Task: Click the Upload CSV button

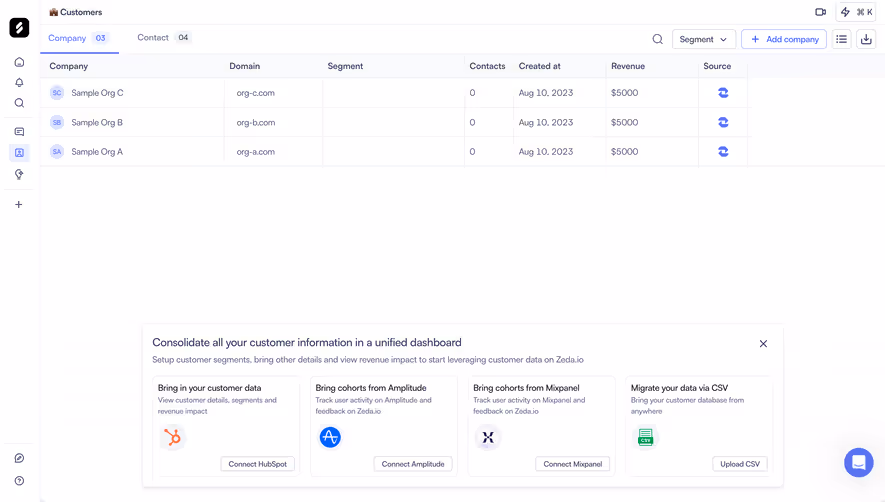Action: point(739,464)
